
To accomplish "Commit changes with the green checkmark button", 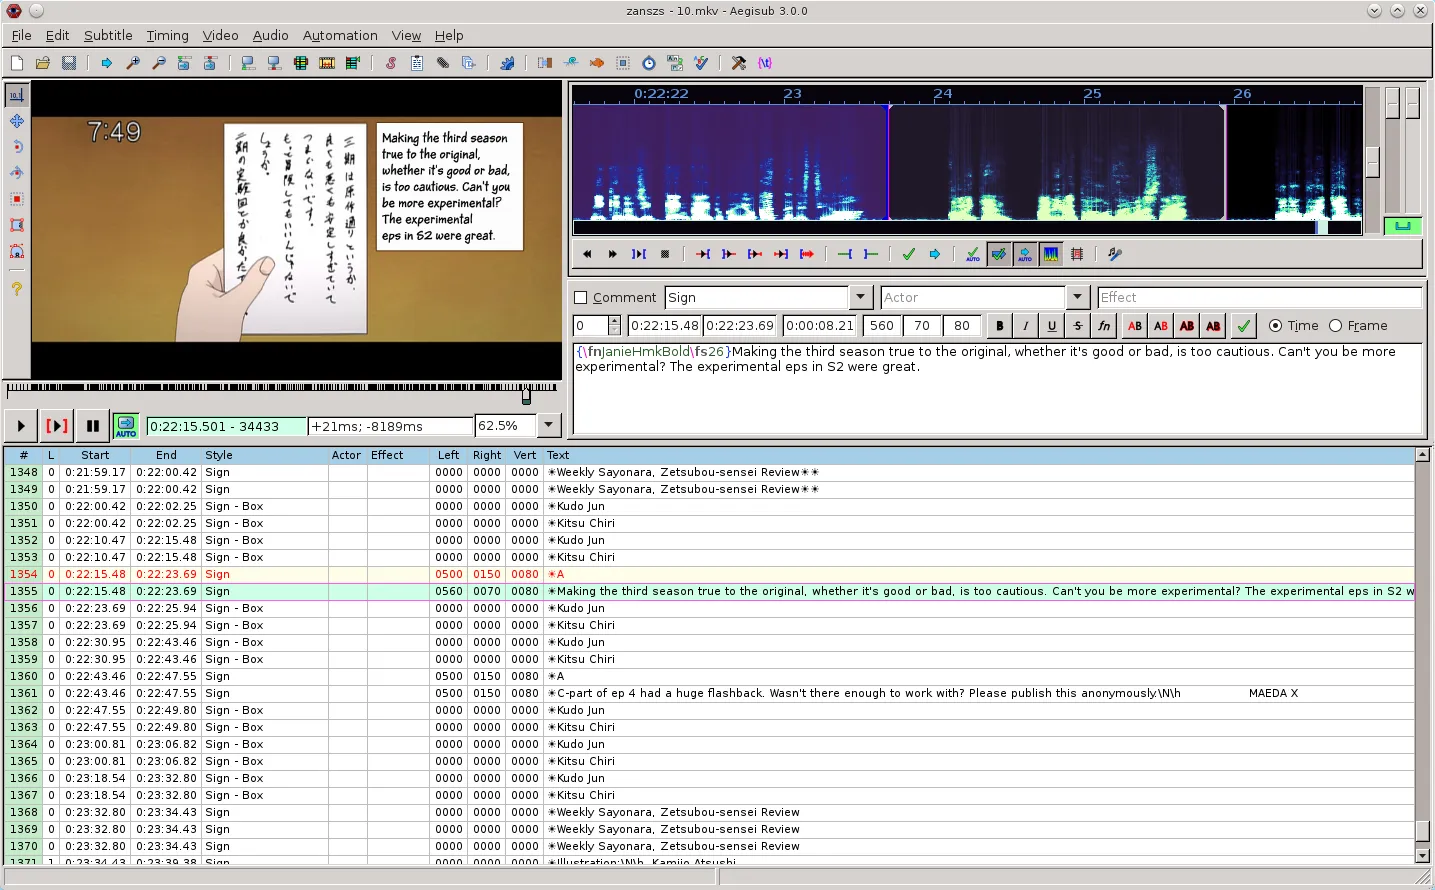I will click(x=1243, y=326).
